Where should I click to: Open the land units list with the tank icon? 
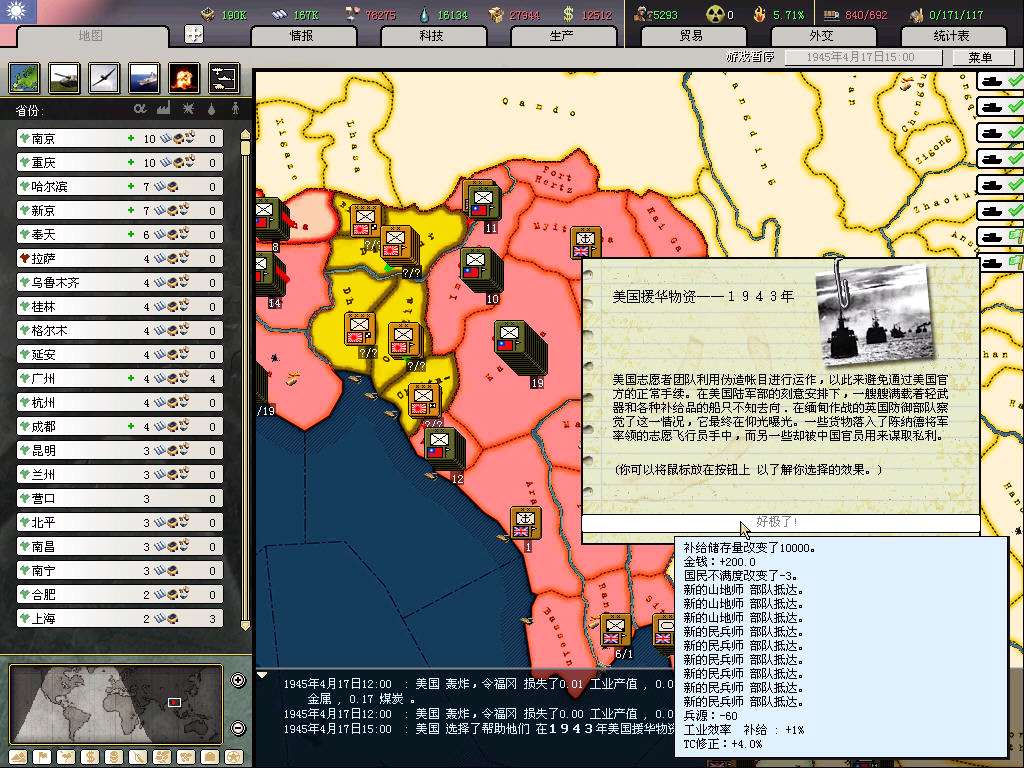[63, 77]
